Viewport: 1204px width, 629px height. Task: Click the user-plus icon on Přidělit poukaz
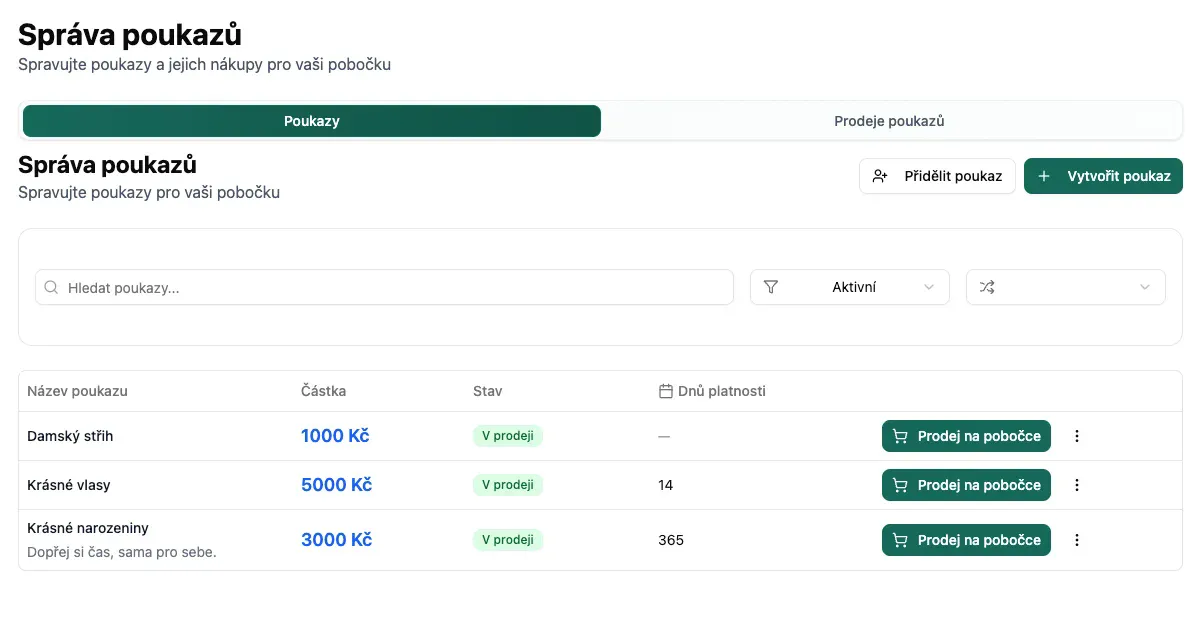click(x=880, y=176)
